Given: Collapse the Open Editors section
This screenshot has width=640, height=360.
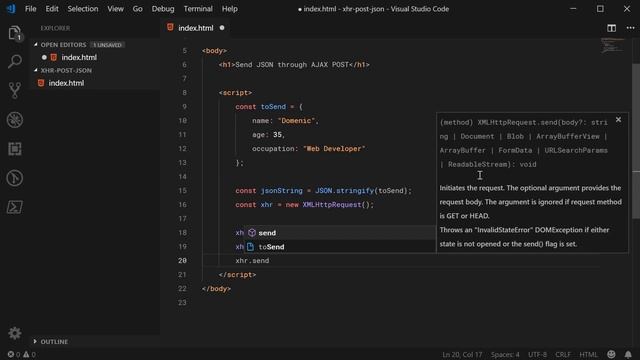Looking at the screenshot, I should tap(63, 44).
